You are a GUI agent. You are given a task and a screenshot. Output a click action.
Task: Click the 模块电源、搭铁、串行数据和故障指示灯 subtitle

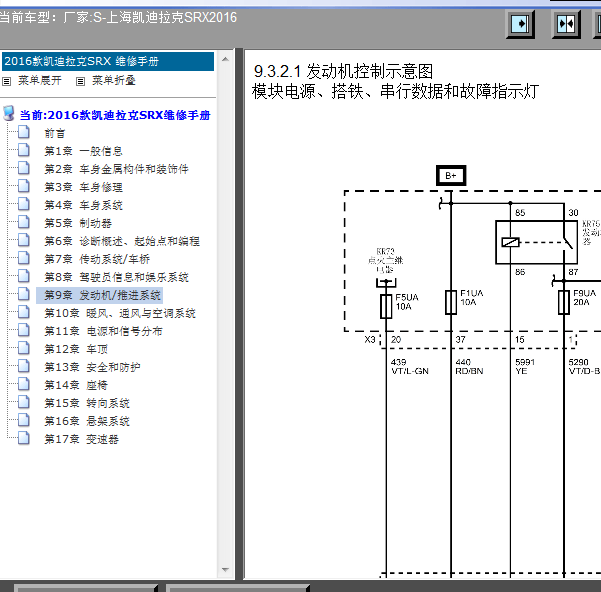coord(395,92)
